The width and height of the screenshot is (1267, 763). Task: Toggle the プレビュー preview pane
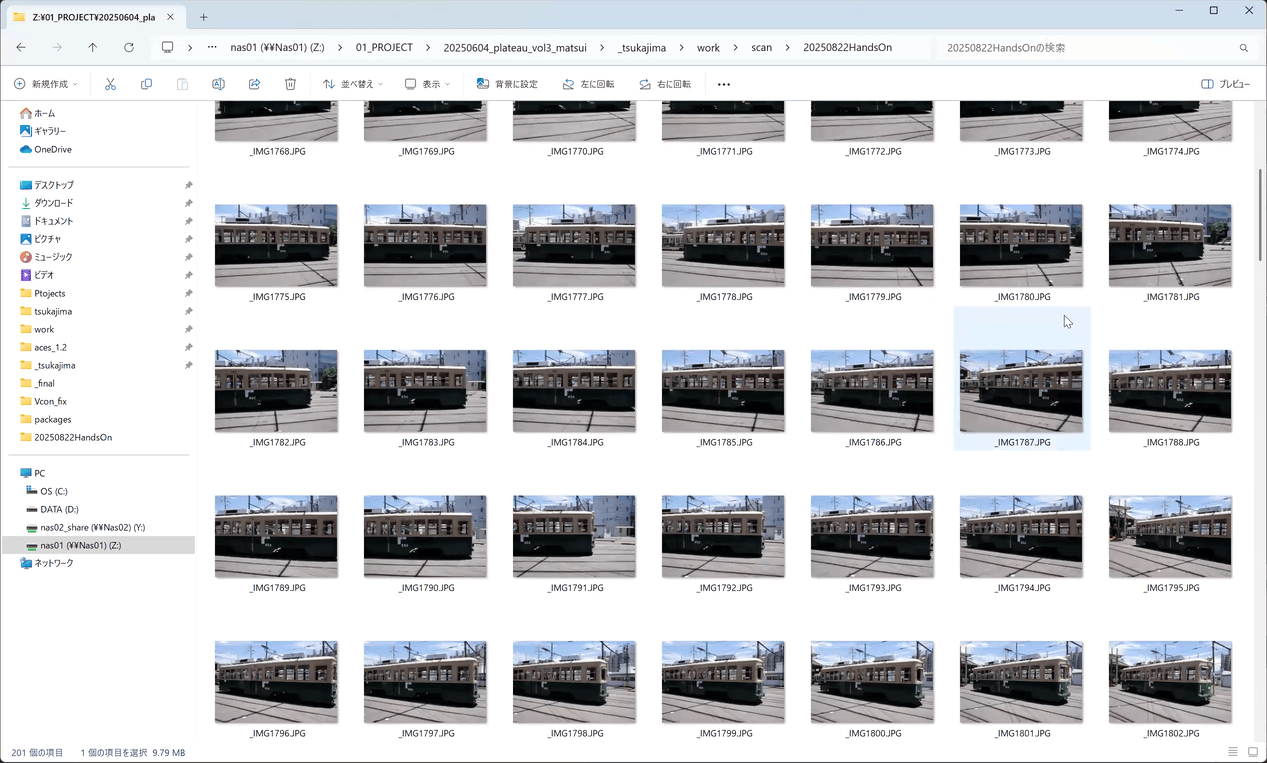(1225, 84)
